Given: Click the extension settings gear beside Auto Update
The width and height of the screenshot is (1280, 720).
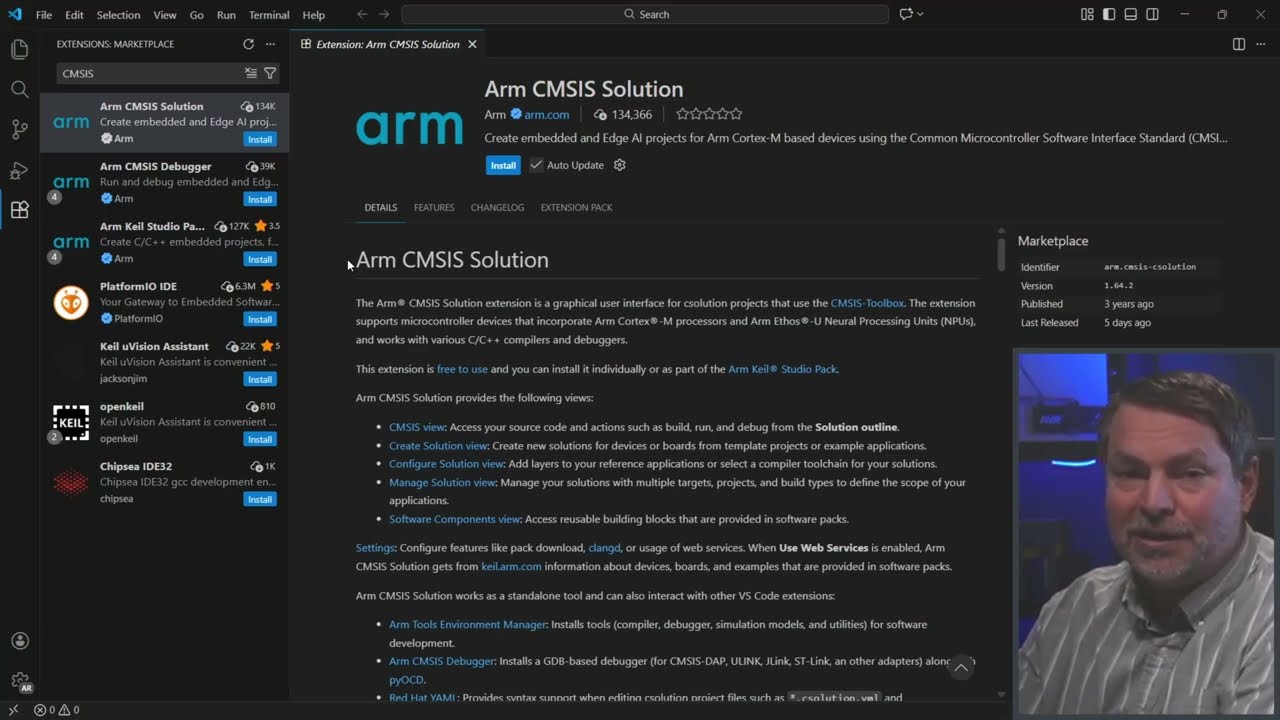Looking at the screenshot, I should (619, 165).
